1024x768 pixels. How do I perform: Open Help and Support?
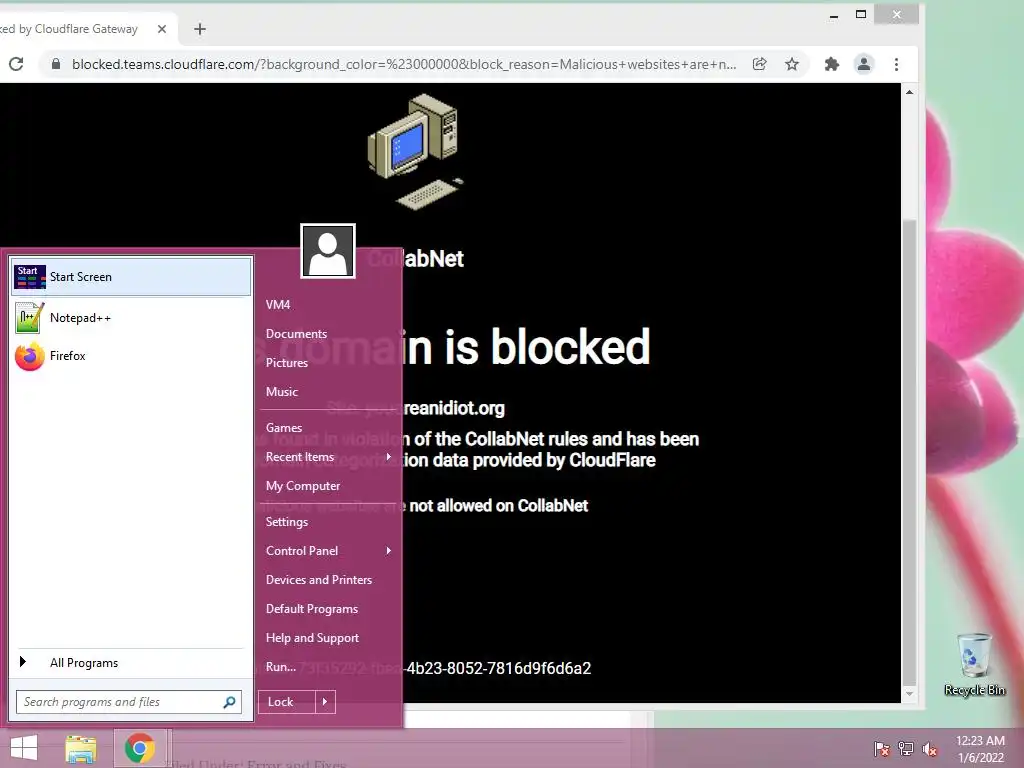point(312,638)
